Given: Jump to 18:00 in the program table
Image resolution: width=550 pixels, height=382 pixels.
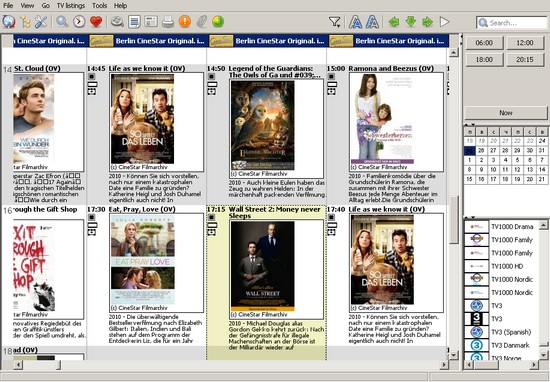Looking at the screenshot, I should pyautogui.click(x=484, y=60).
